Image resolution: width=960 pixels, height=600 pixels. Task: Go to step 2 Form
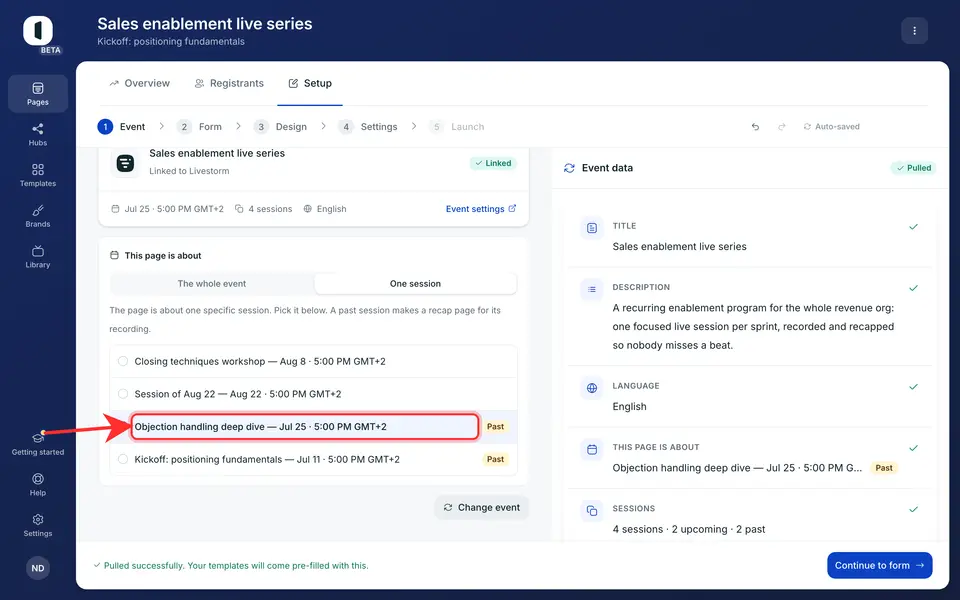(199, 127)
